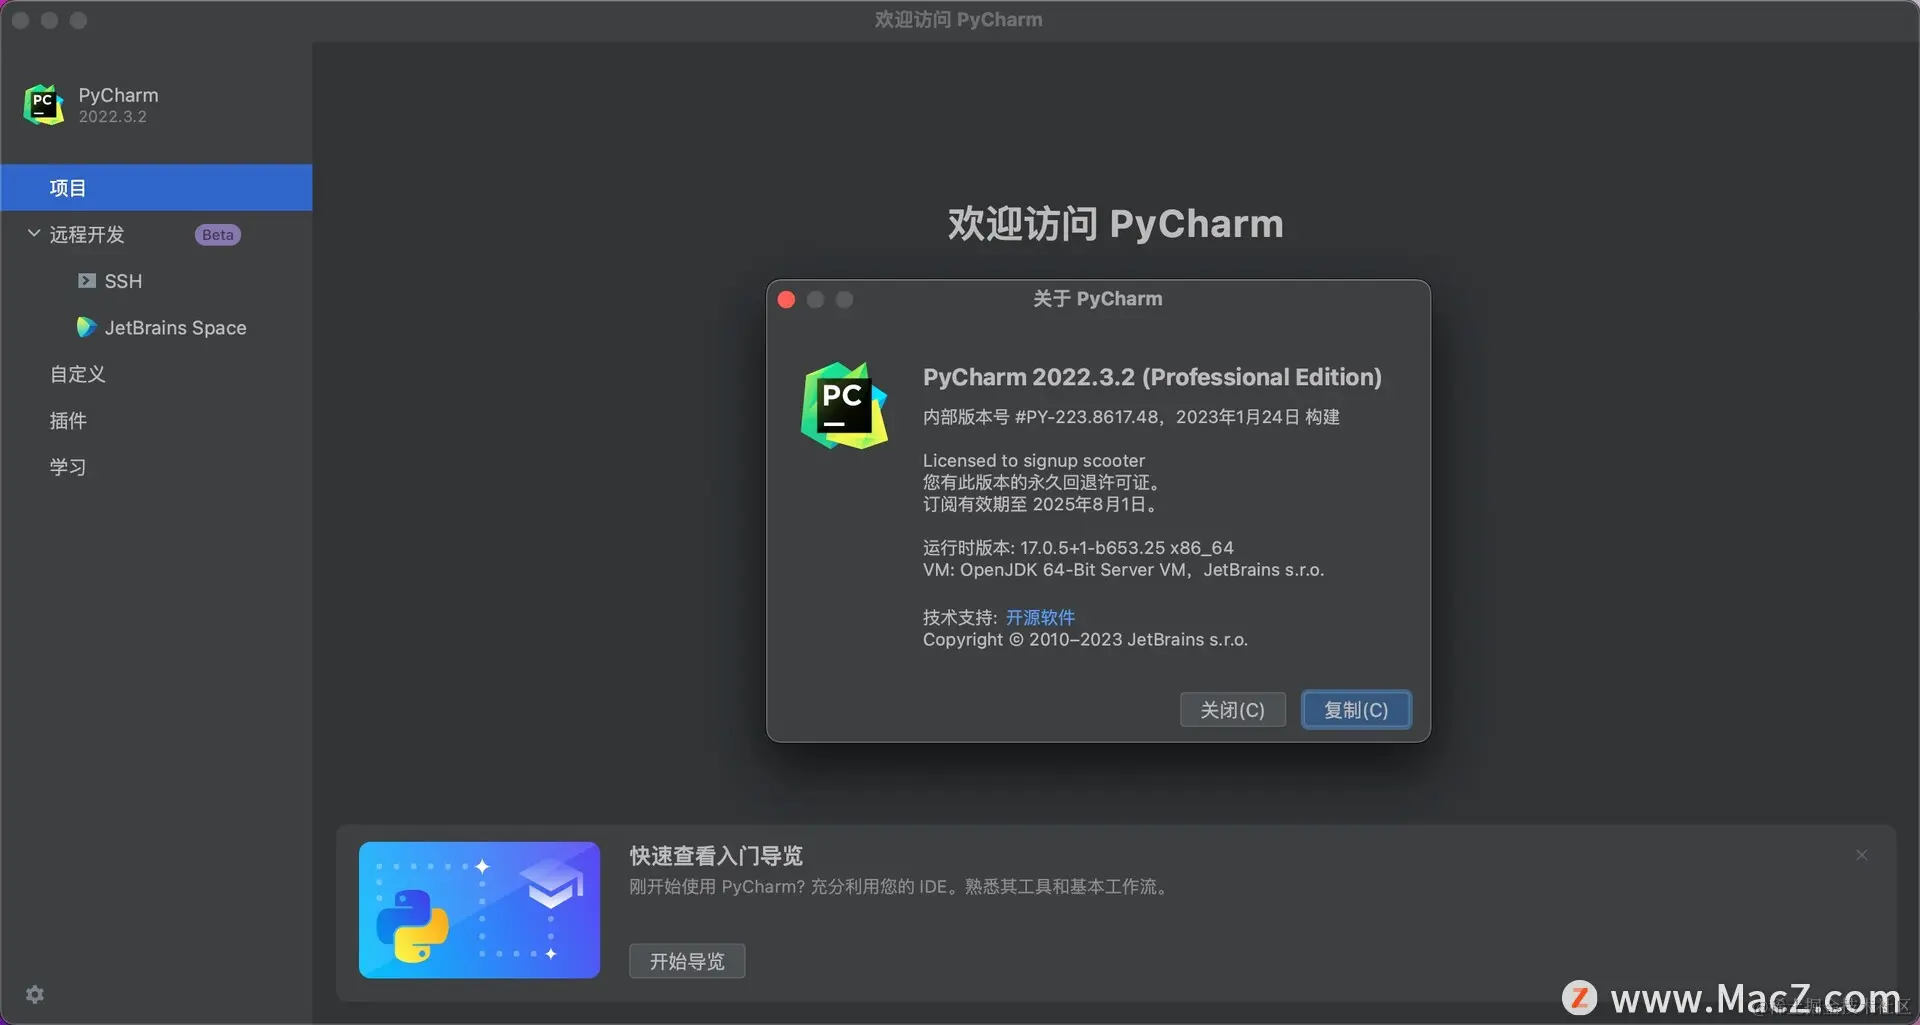
Task: Click the 开始导览 button
Action: (687, 961)
